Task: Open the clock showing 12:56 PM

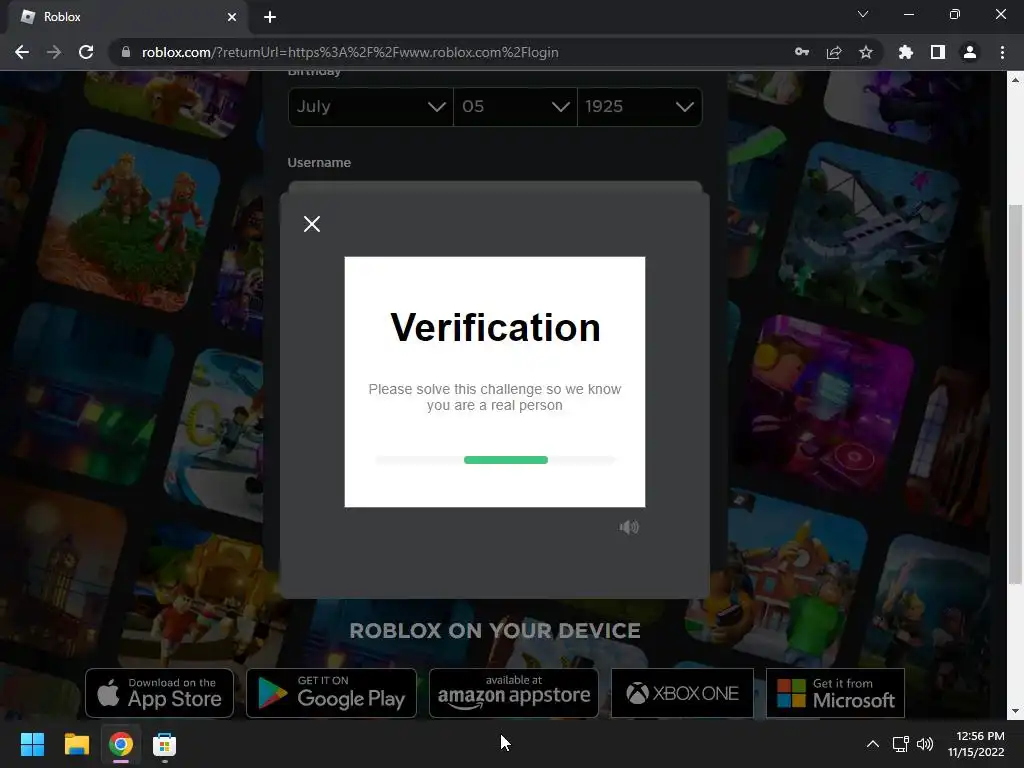Action: click(976, 744)
